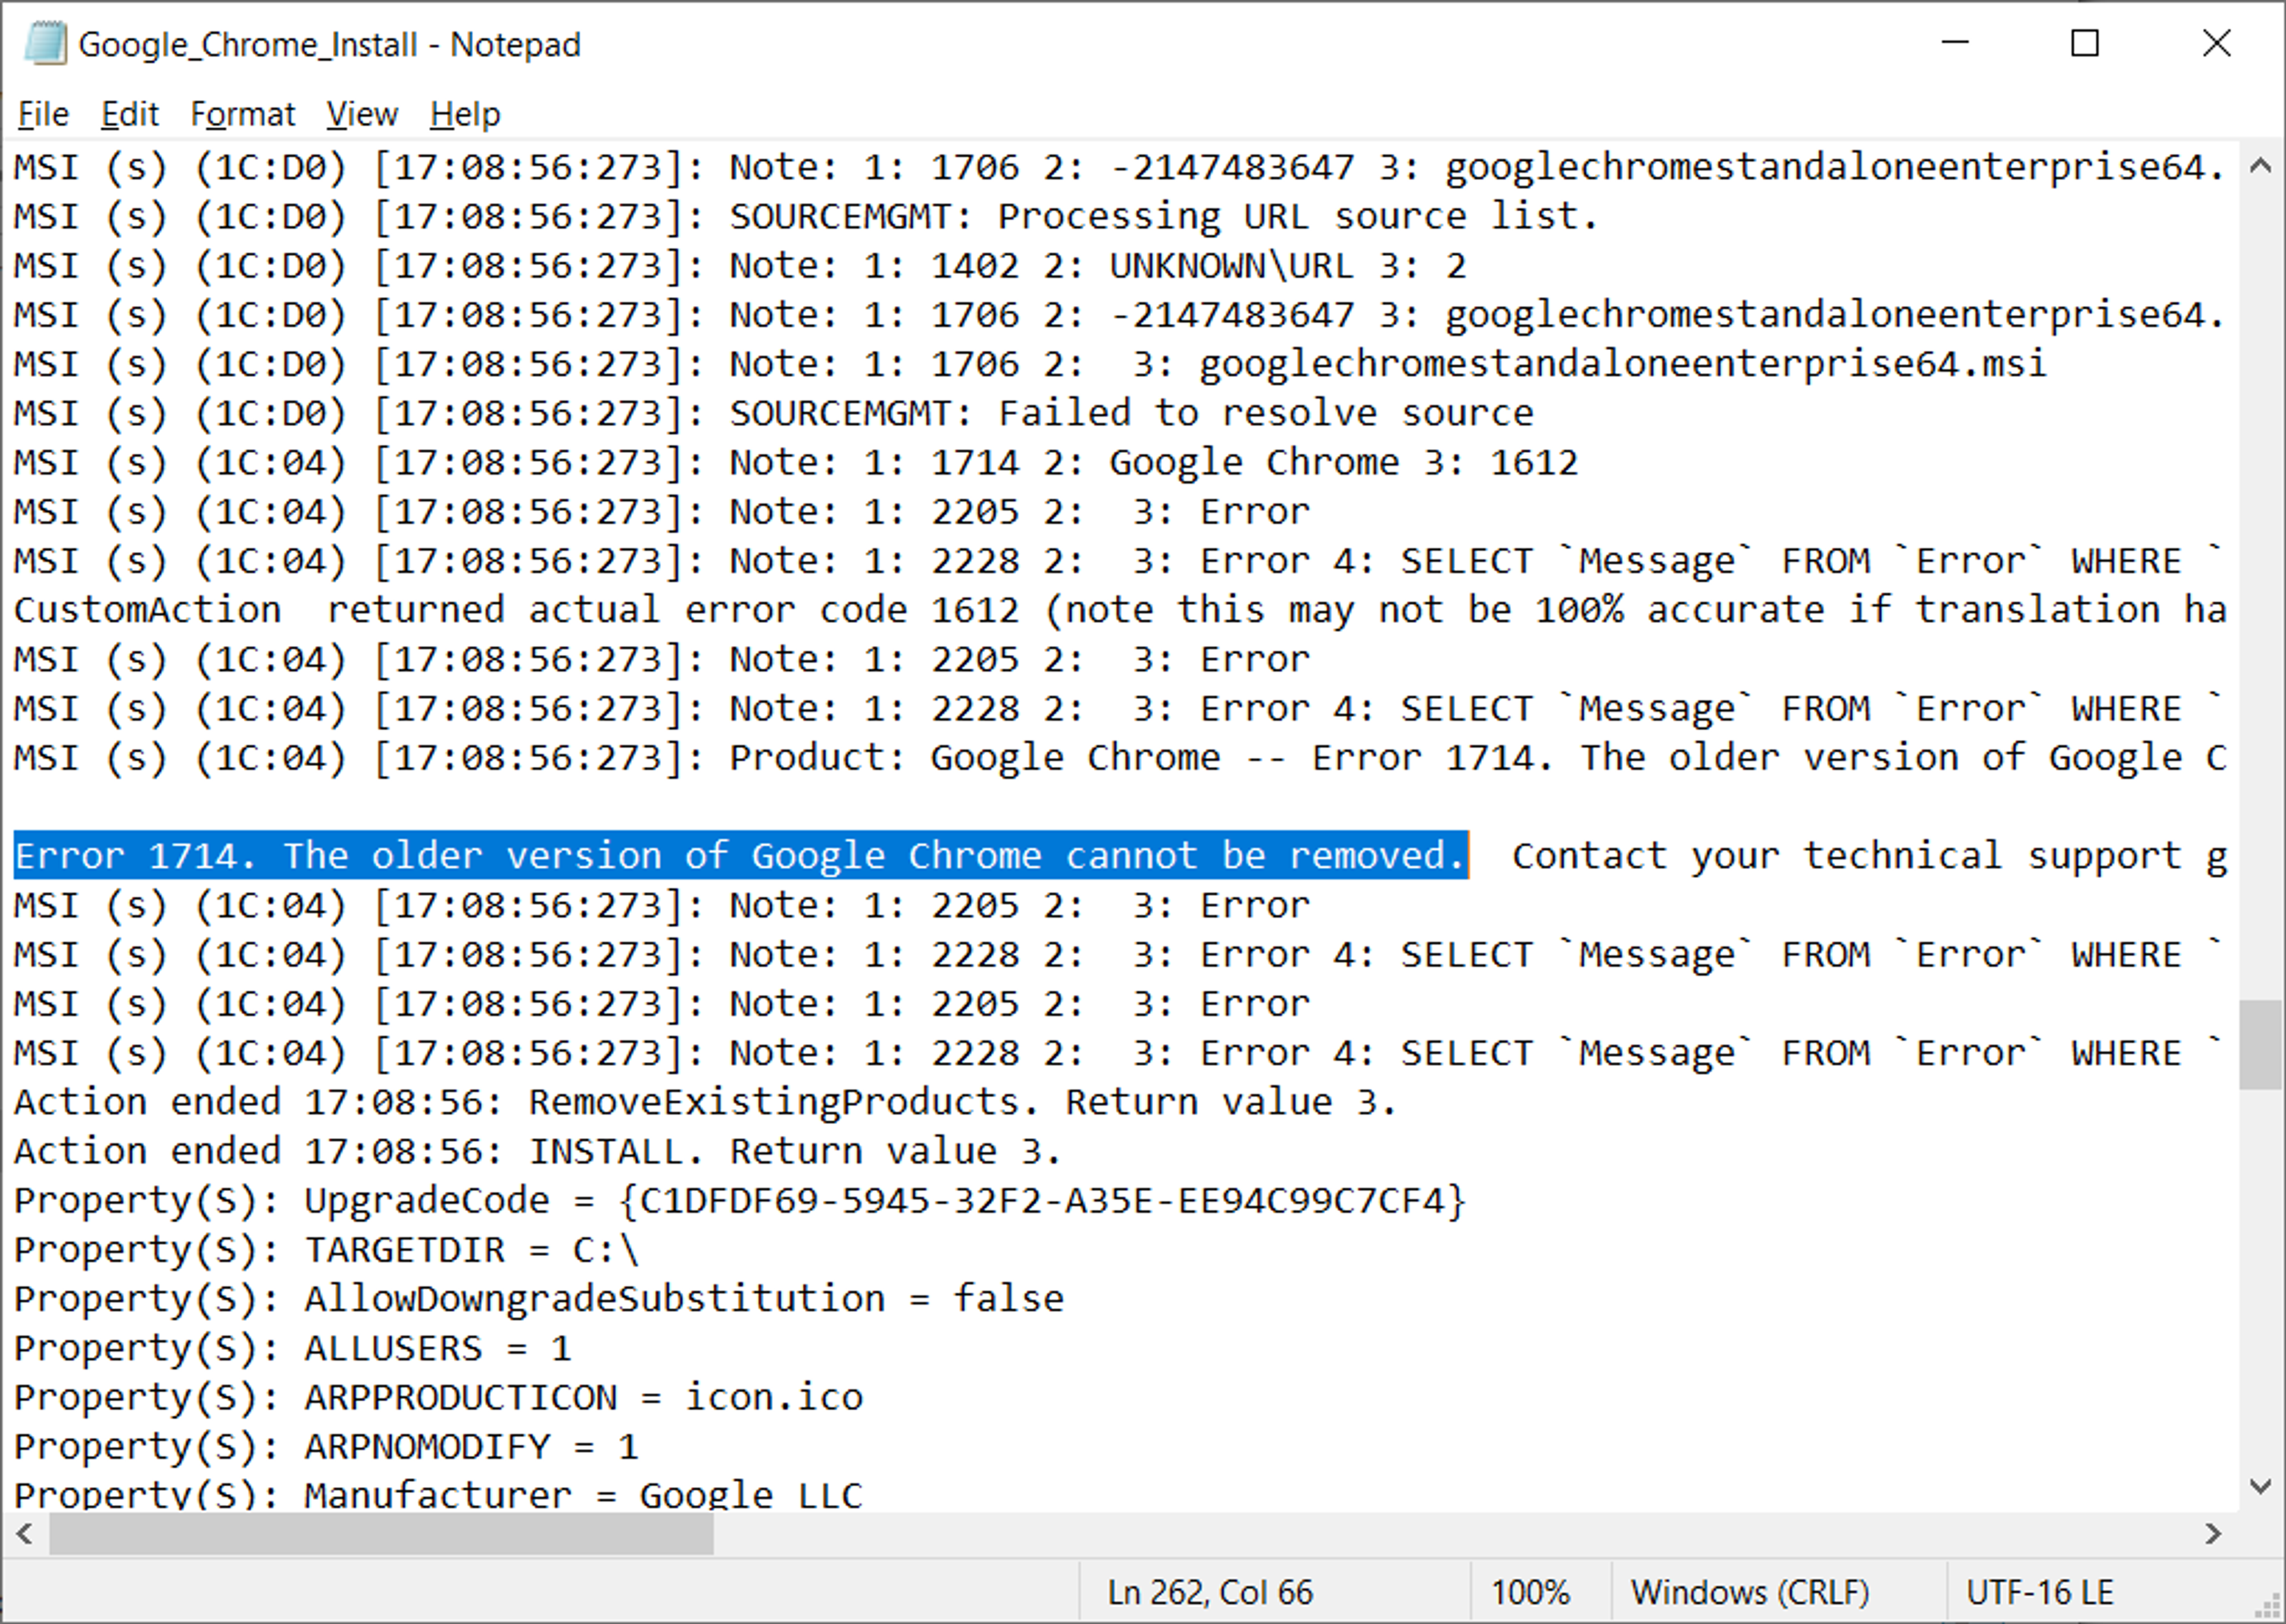Click 'SOURCEMGMT: Processing URL source list.' line

pyautogui.click(x=806, y=216)
